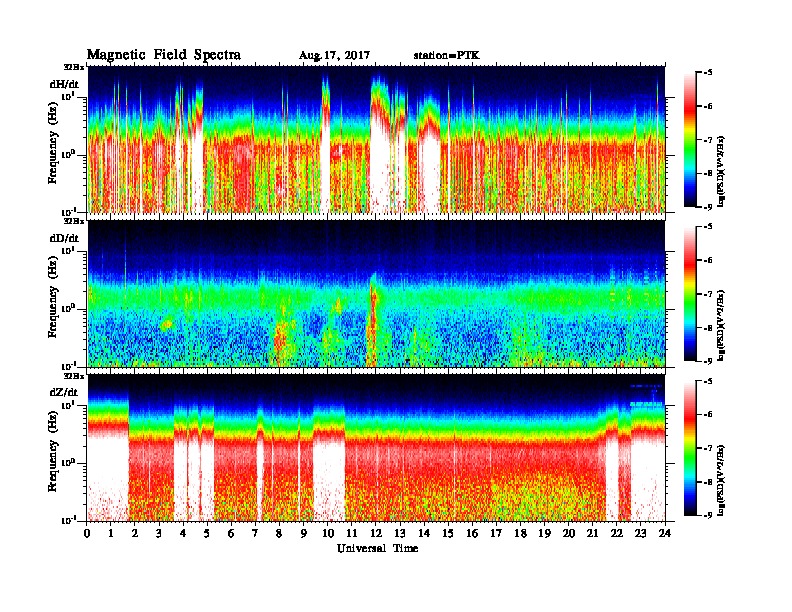
Task: Click the 1 hour tick label
Action: 112,534
